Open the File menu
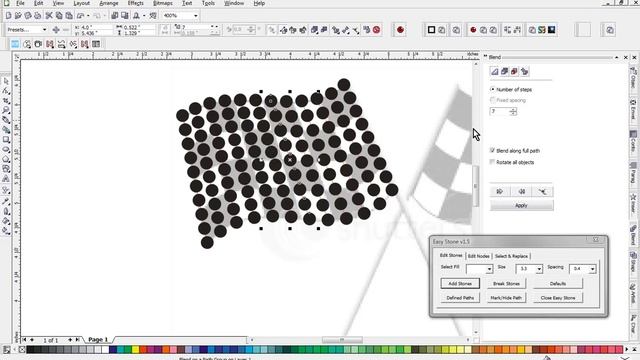Screen dimensions: 640x360 [20, 3]
